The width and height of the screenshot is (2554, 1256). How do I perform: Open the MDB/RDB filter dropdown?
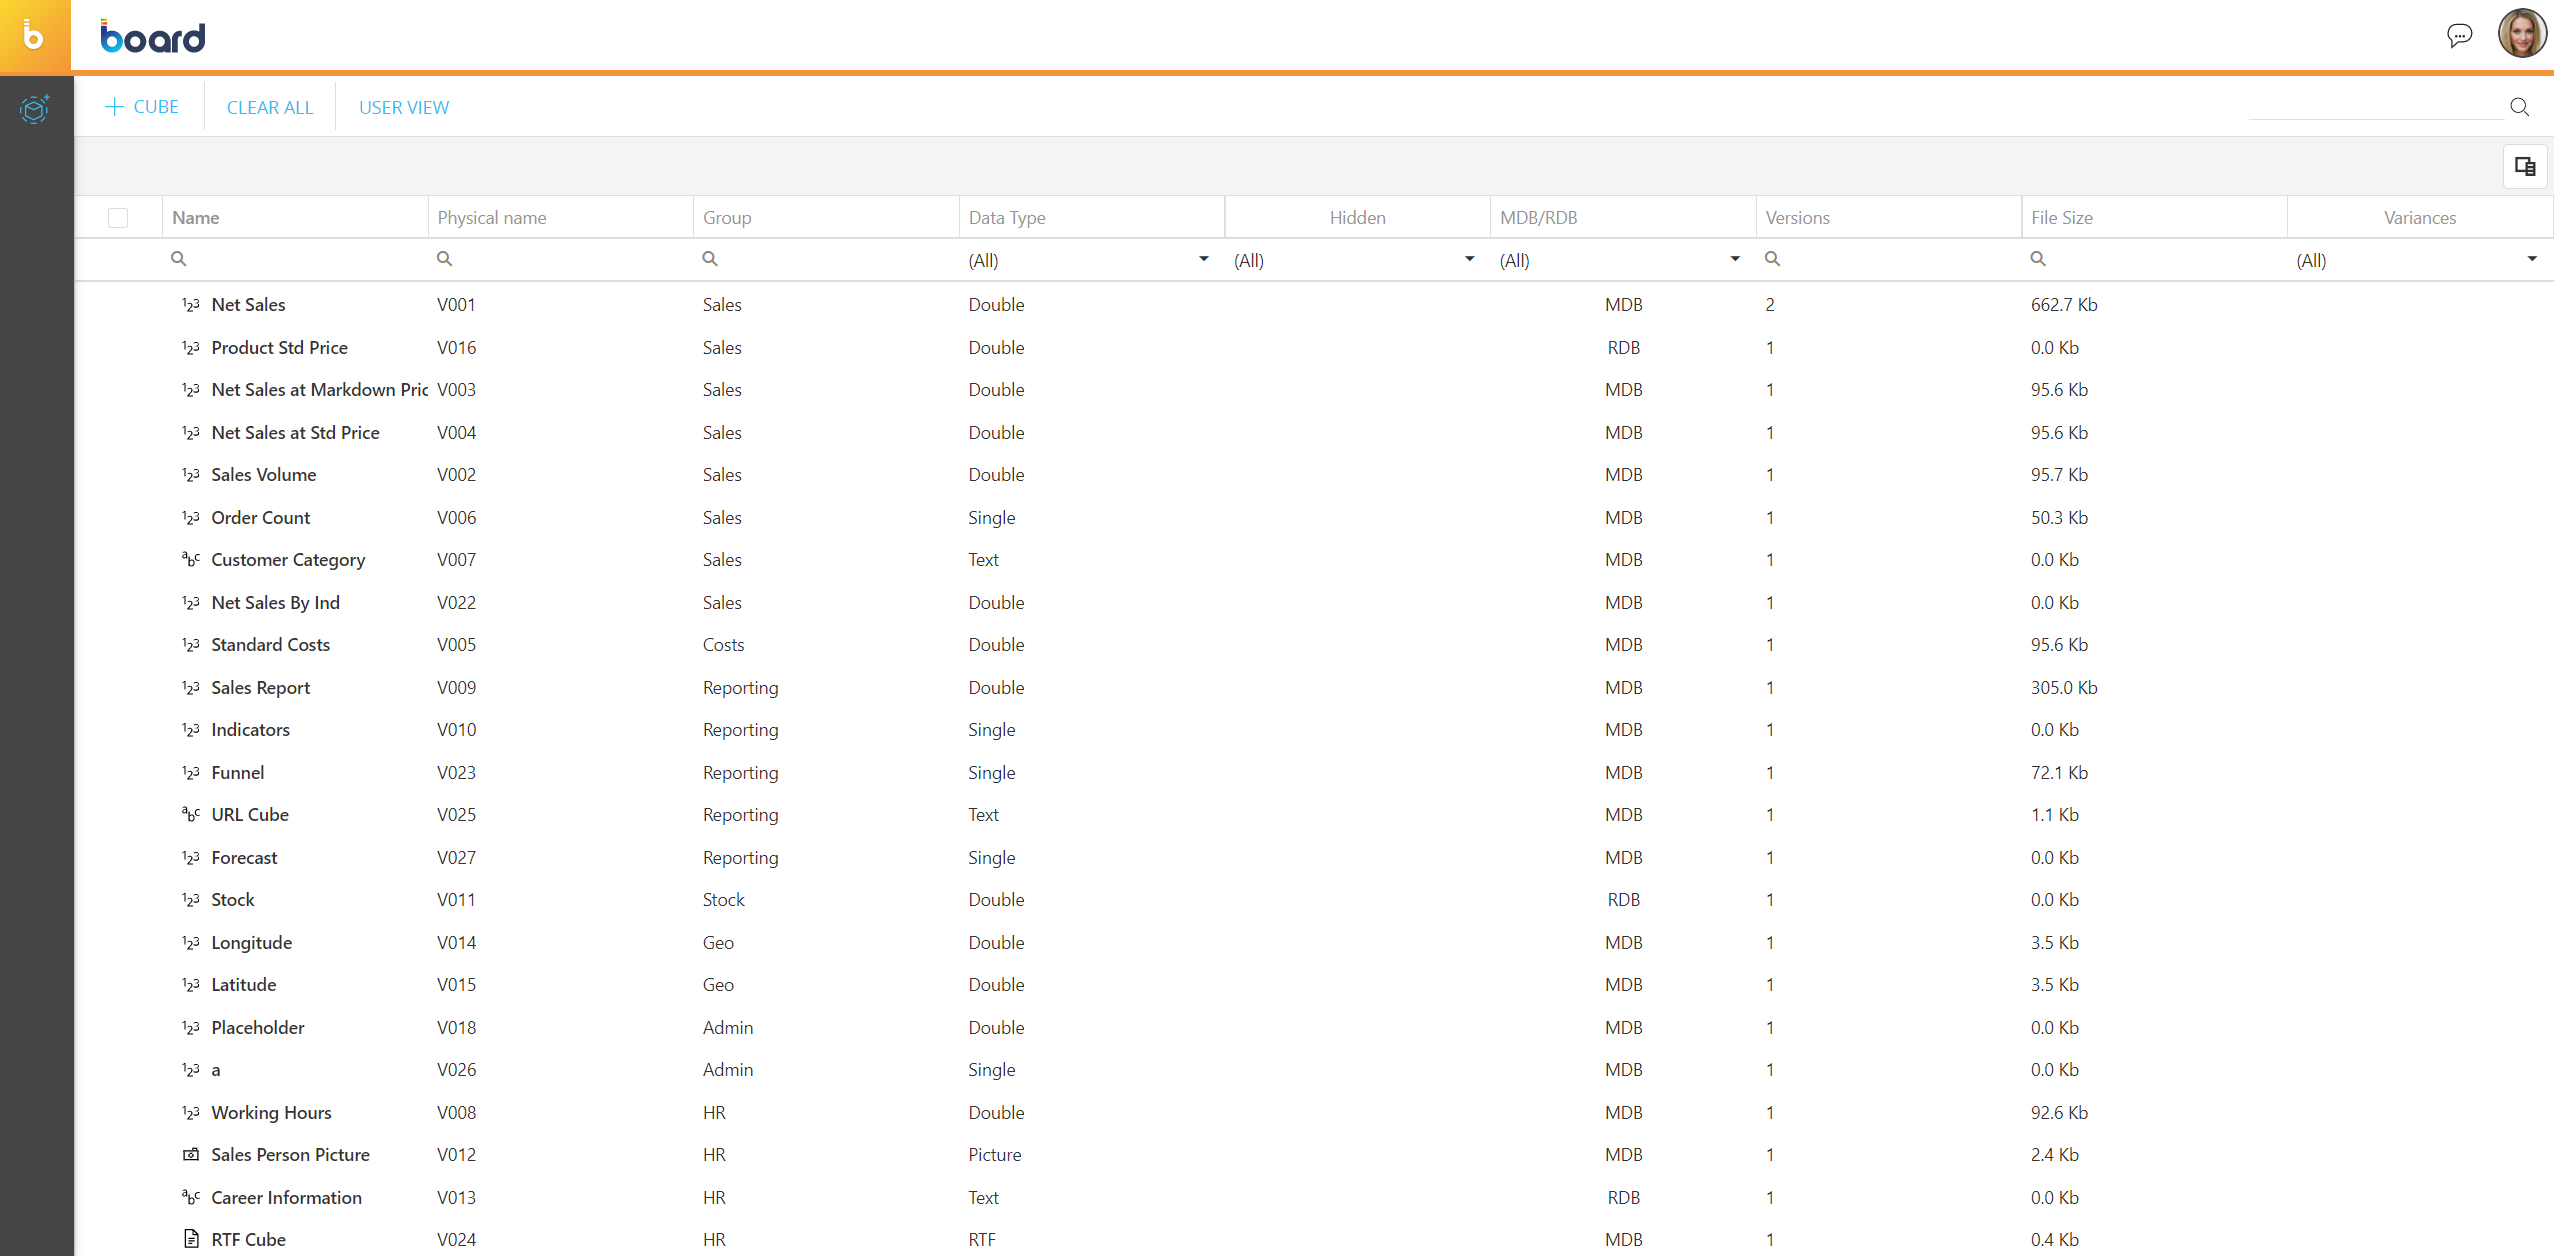[1734, 260]
